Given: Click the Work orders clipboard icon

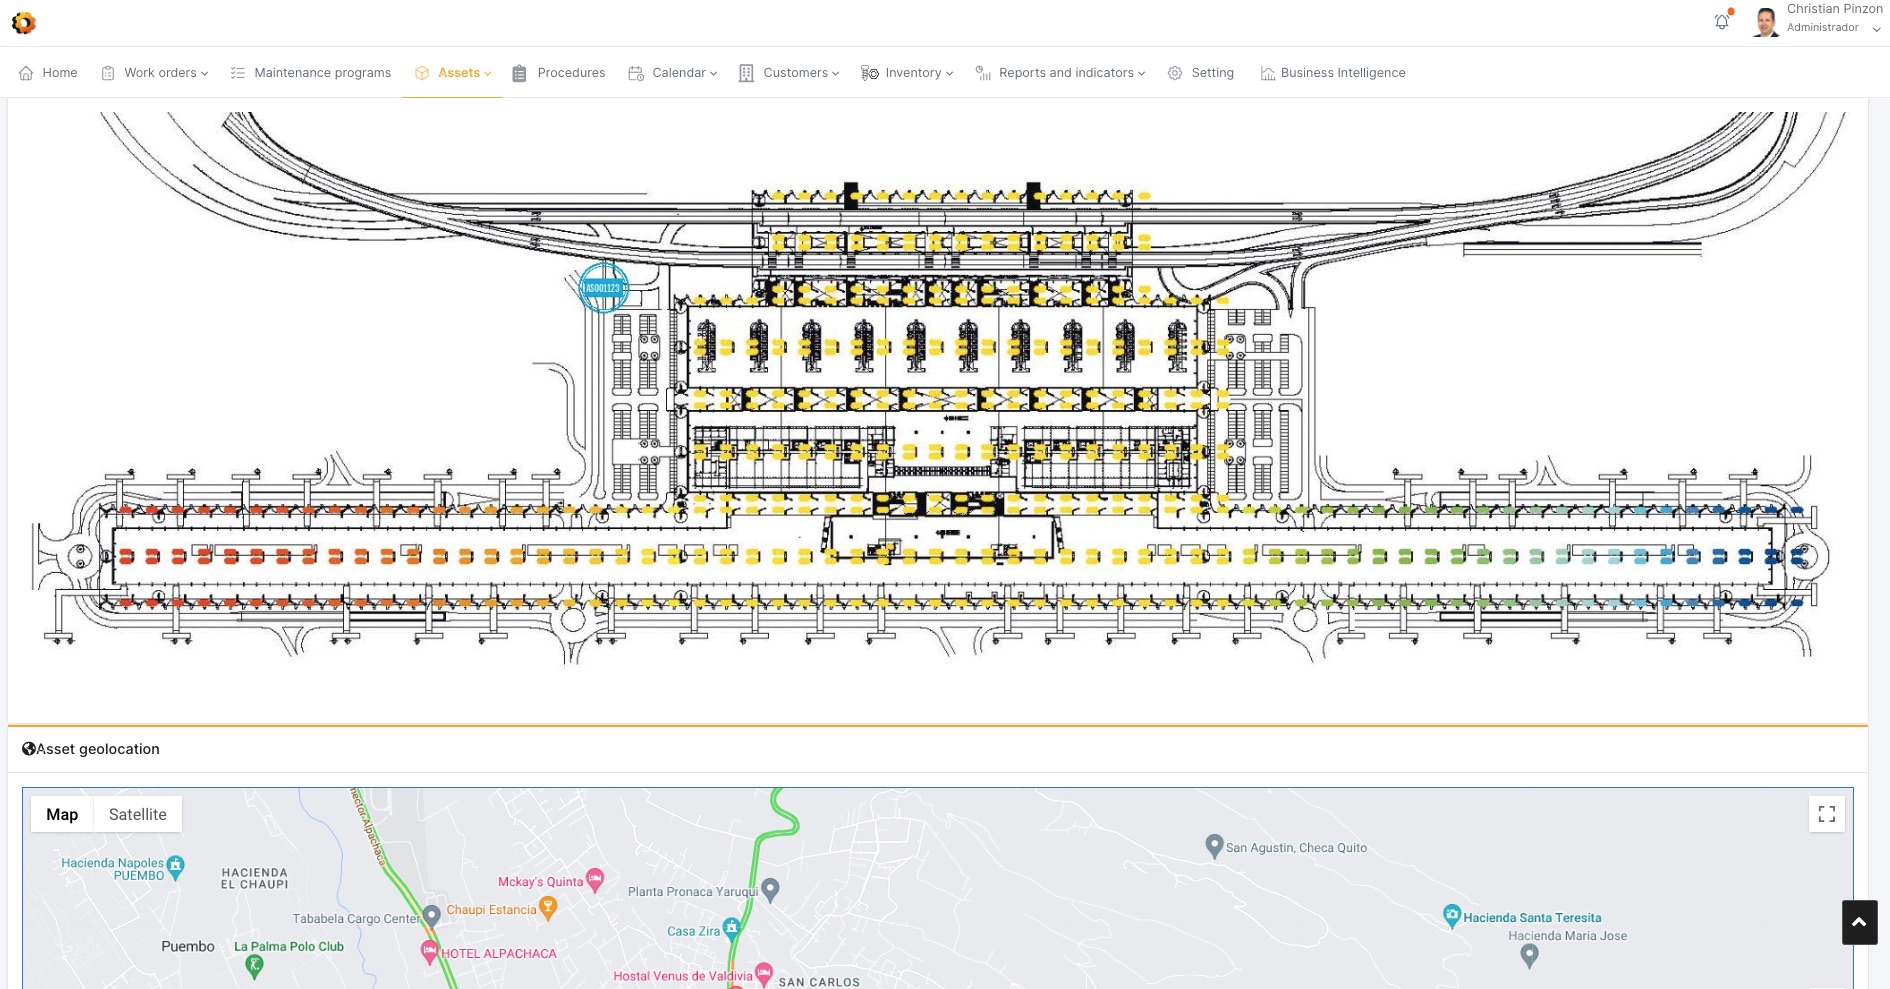Looking at the screenshot, I should 108,73.
